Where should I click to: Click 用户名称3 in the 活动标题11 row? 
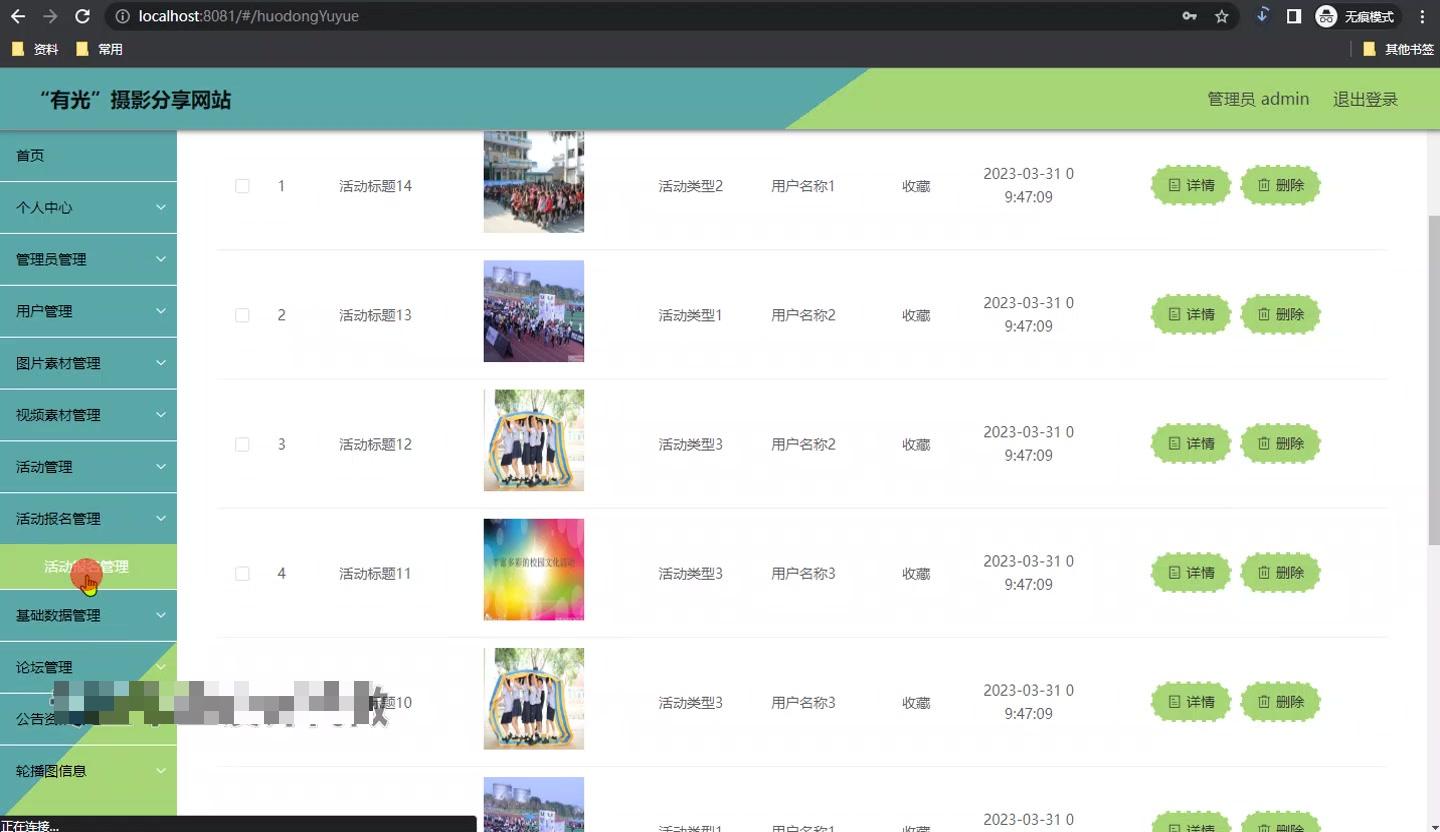click(x=803, y=573)
